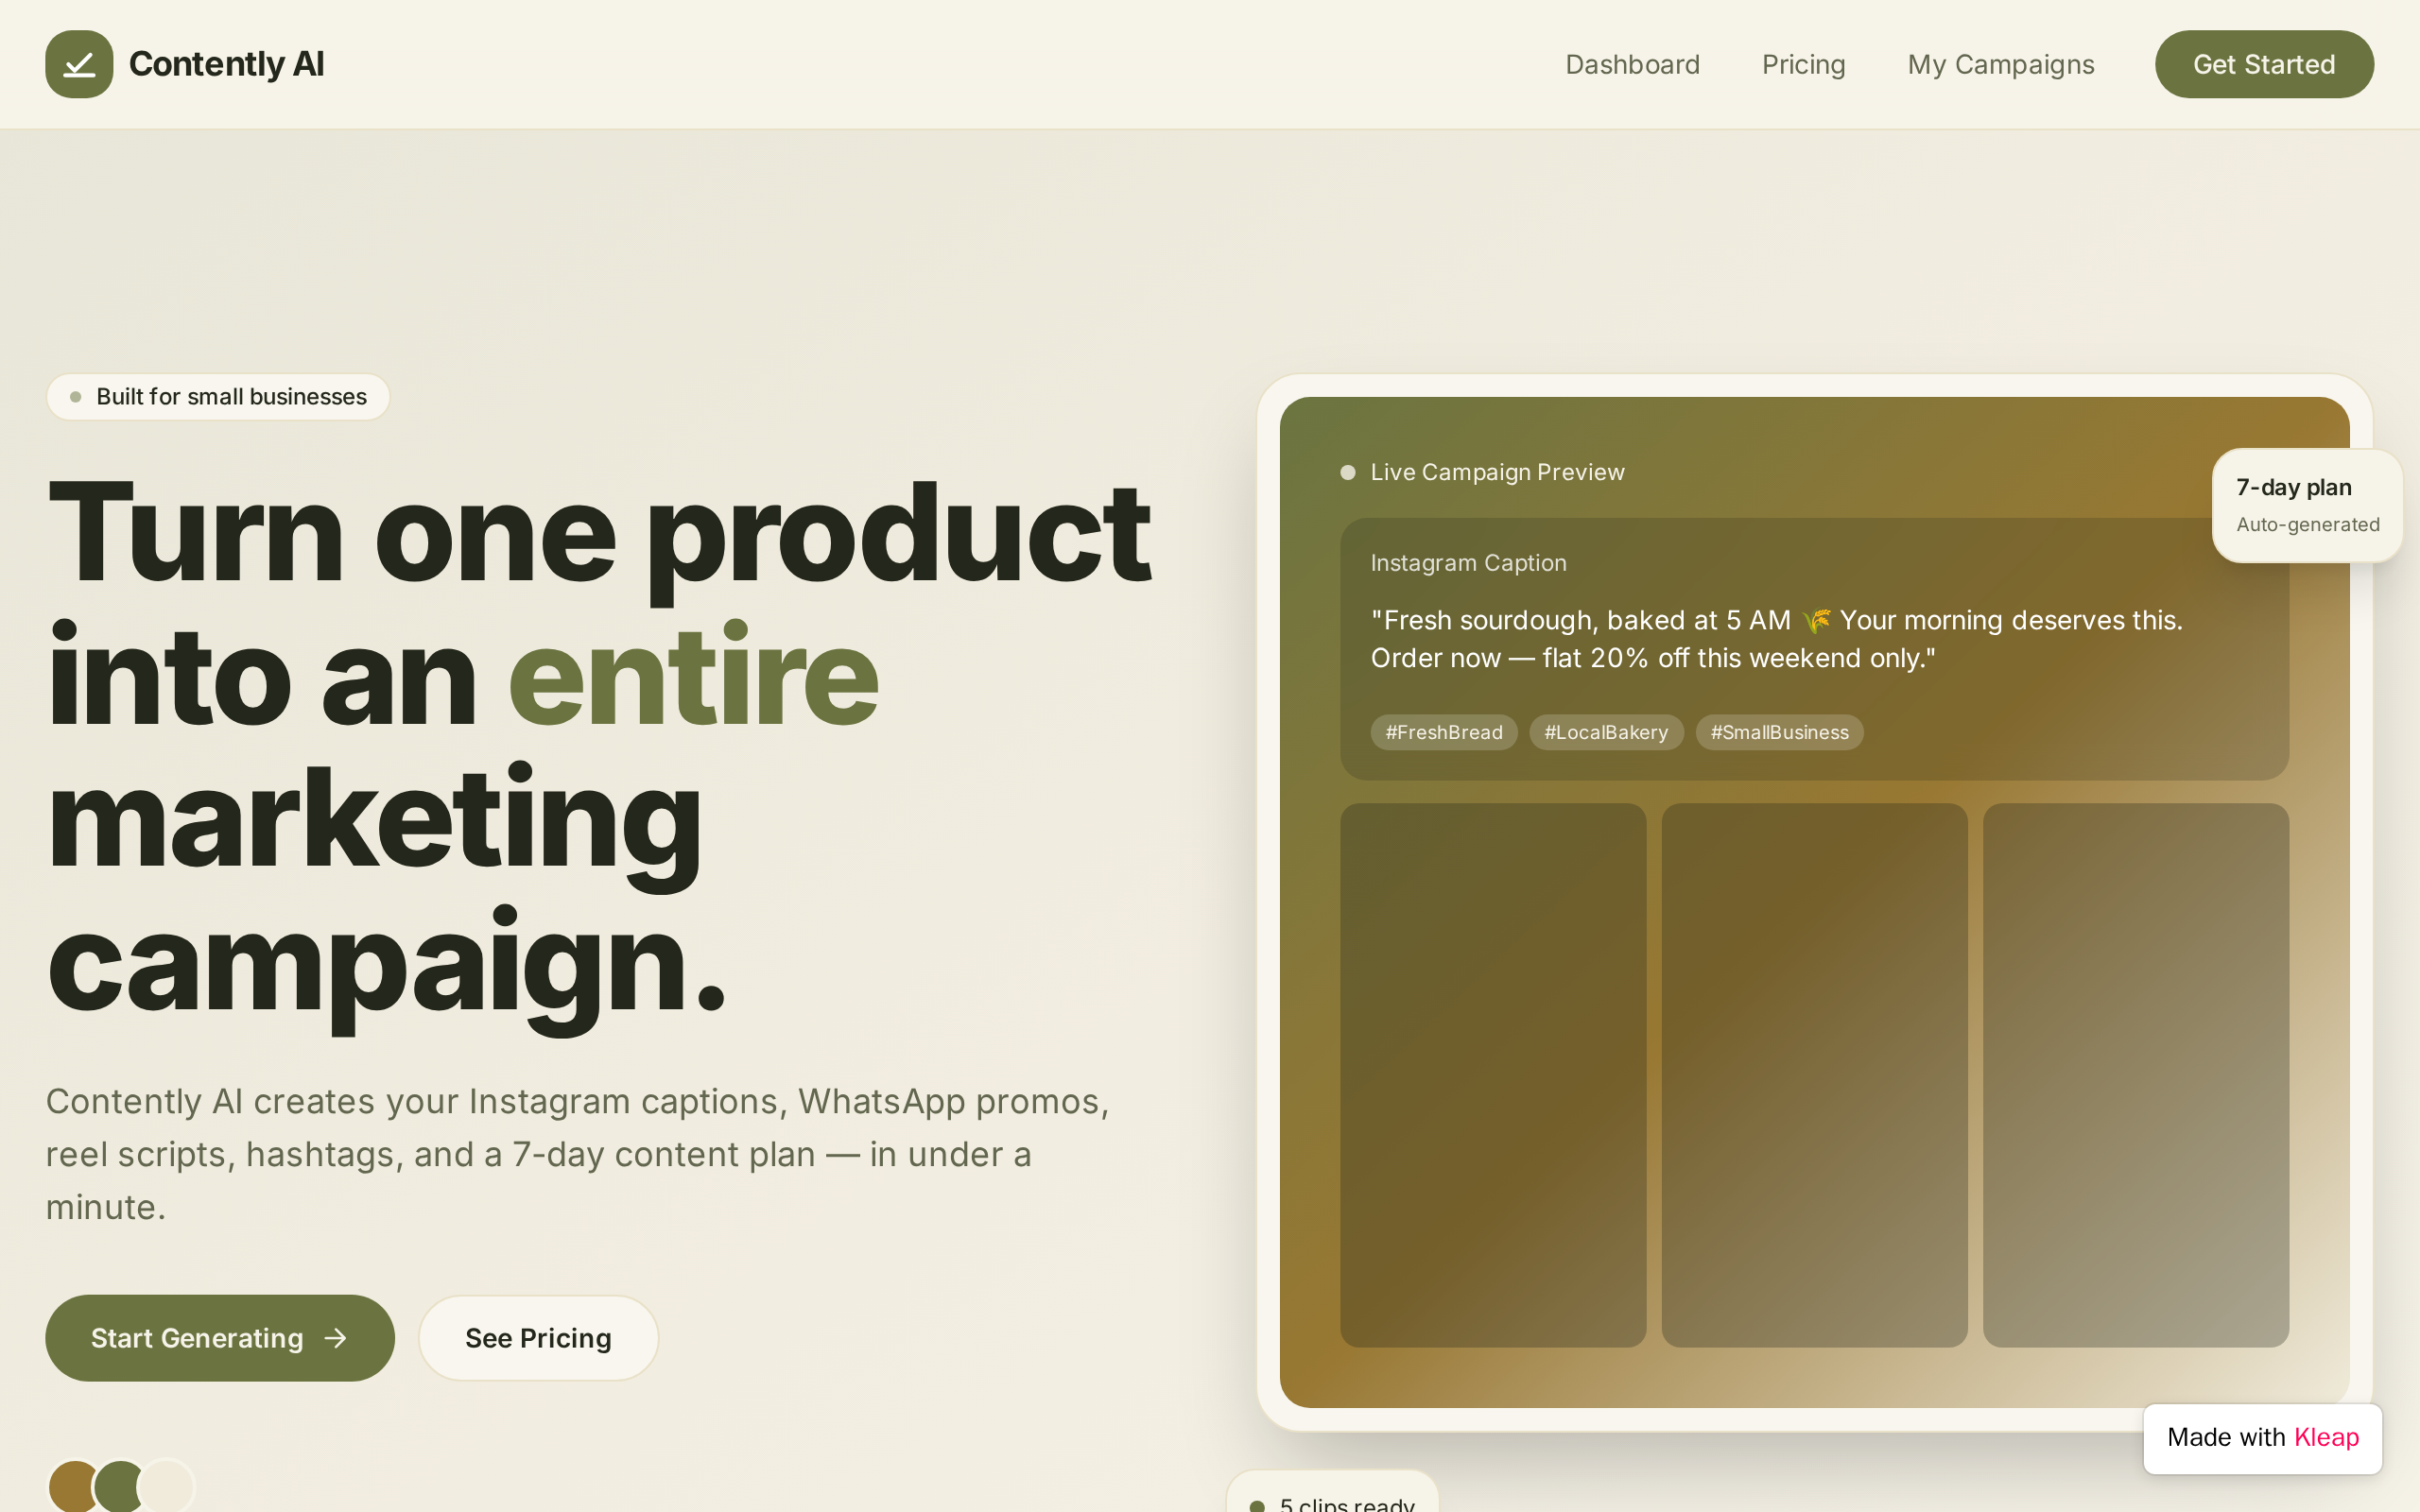
Task: Click the cream avatar circle
Action: click(166, 1486)
